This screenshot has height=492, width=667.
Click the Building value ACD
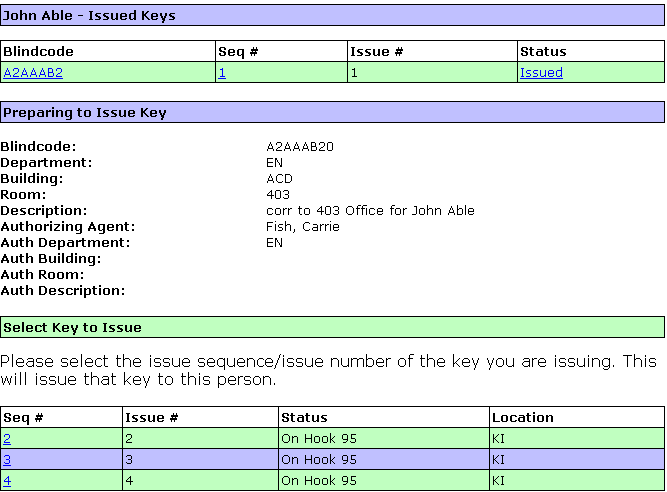(279, 179)
